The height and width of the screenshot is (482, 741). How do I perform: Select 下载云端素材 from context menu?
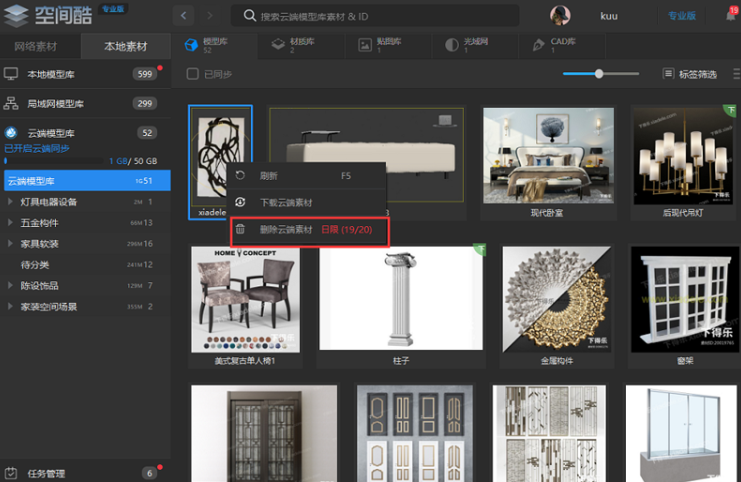(285, 202)
